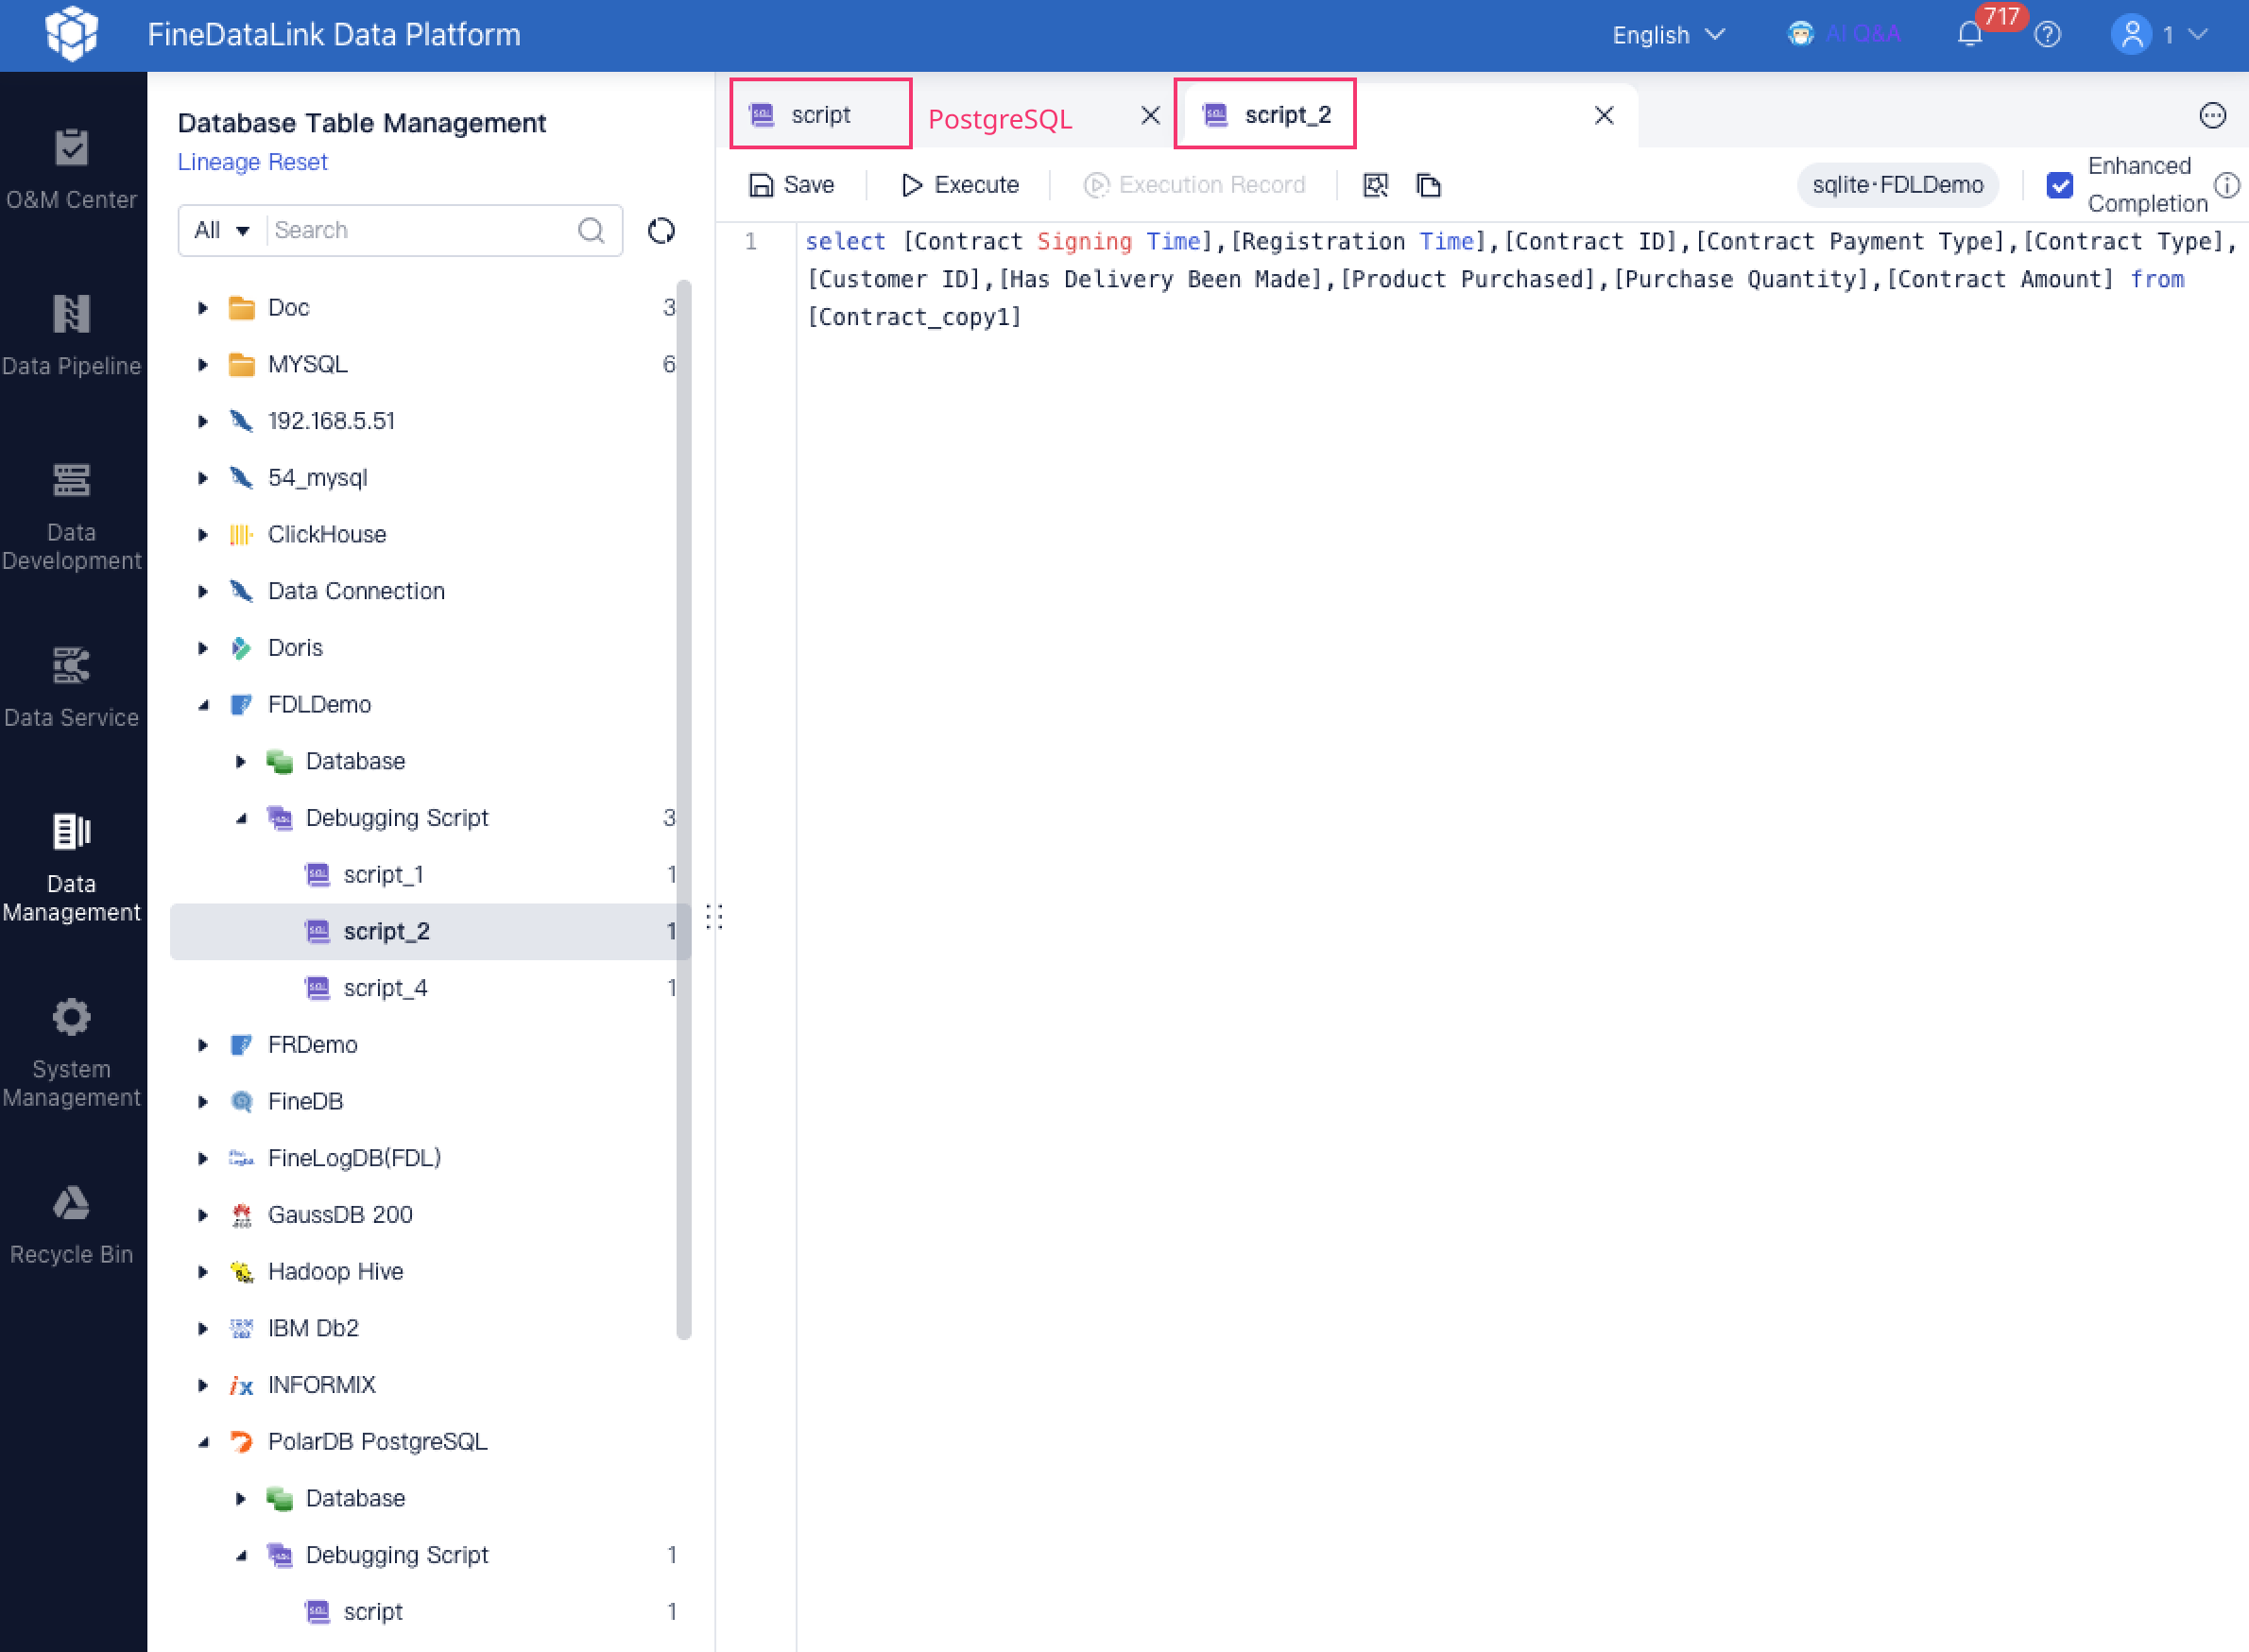Open System Management settings
The image size is (2249, 1652).
[71, 1053]
